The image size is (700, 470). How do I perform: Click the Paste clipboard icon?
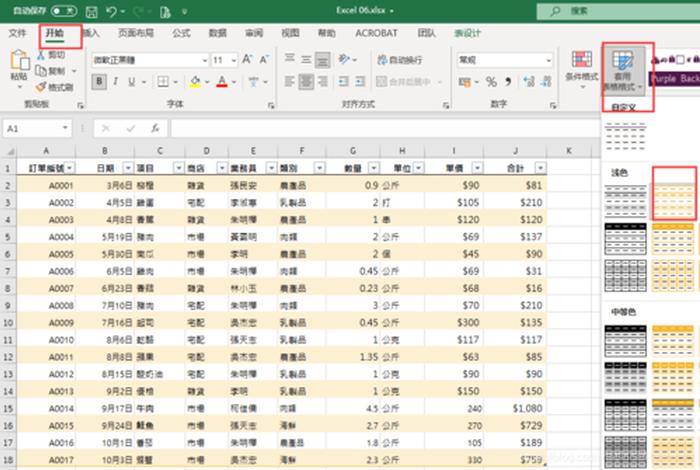(20, 60)
